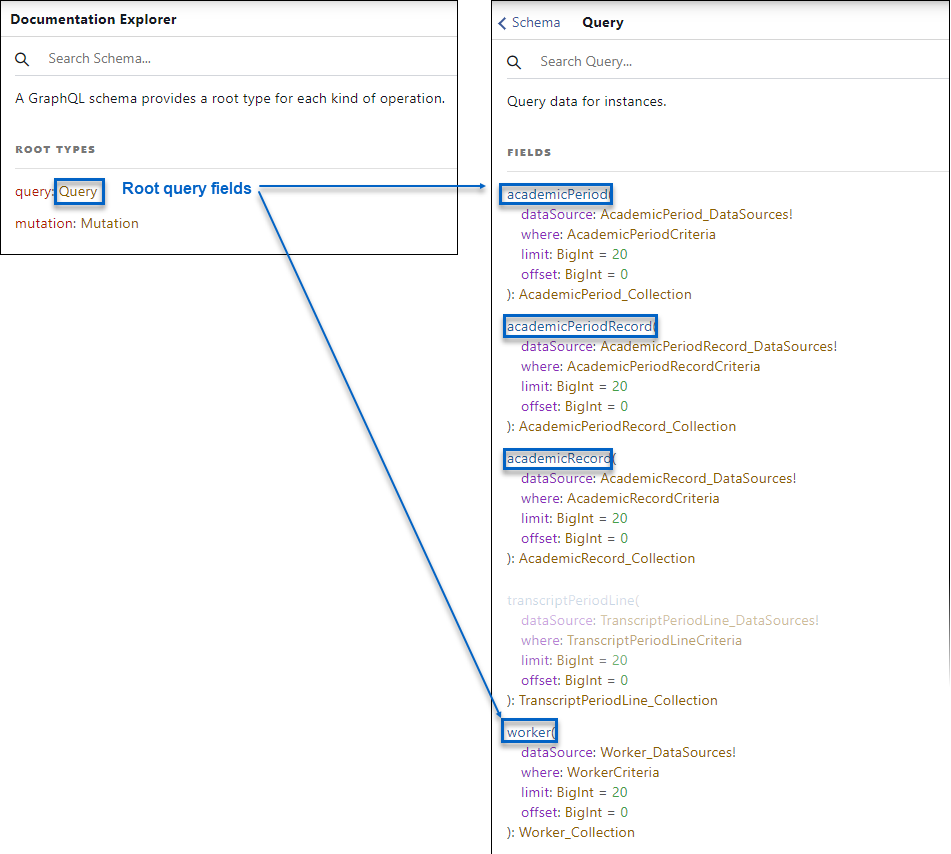Click the dataSource argument of worker
This screenshot has height=854, width=951.
558,753
